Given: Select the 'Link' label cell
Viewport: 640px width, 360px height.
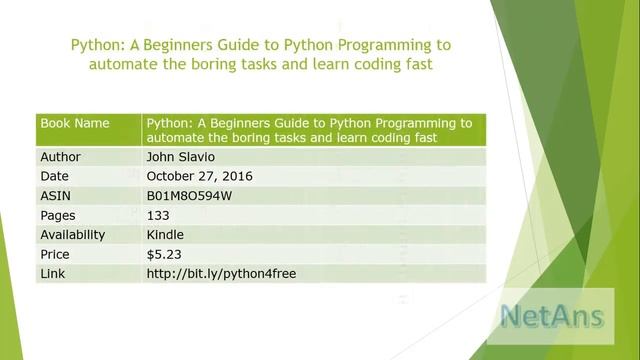Looking at the screenshot, I should [89, 273].
